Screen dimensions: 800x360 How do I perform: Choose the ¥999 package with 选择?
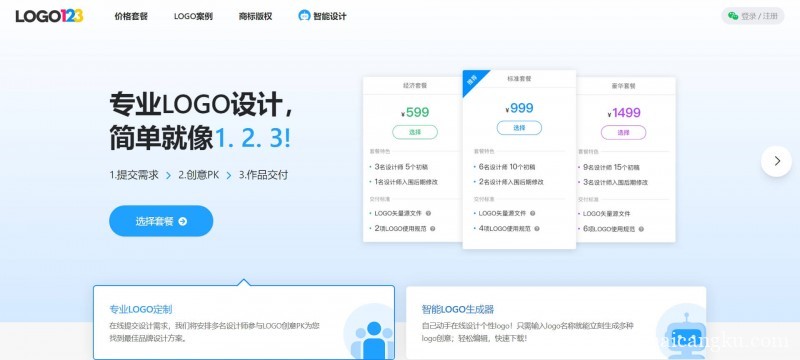point(519,128)
